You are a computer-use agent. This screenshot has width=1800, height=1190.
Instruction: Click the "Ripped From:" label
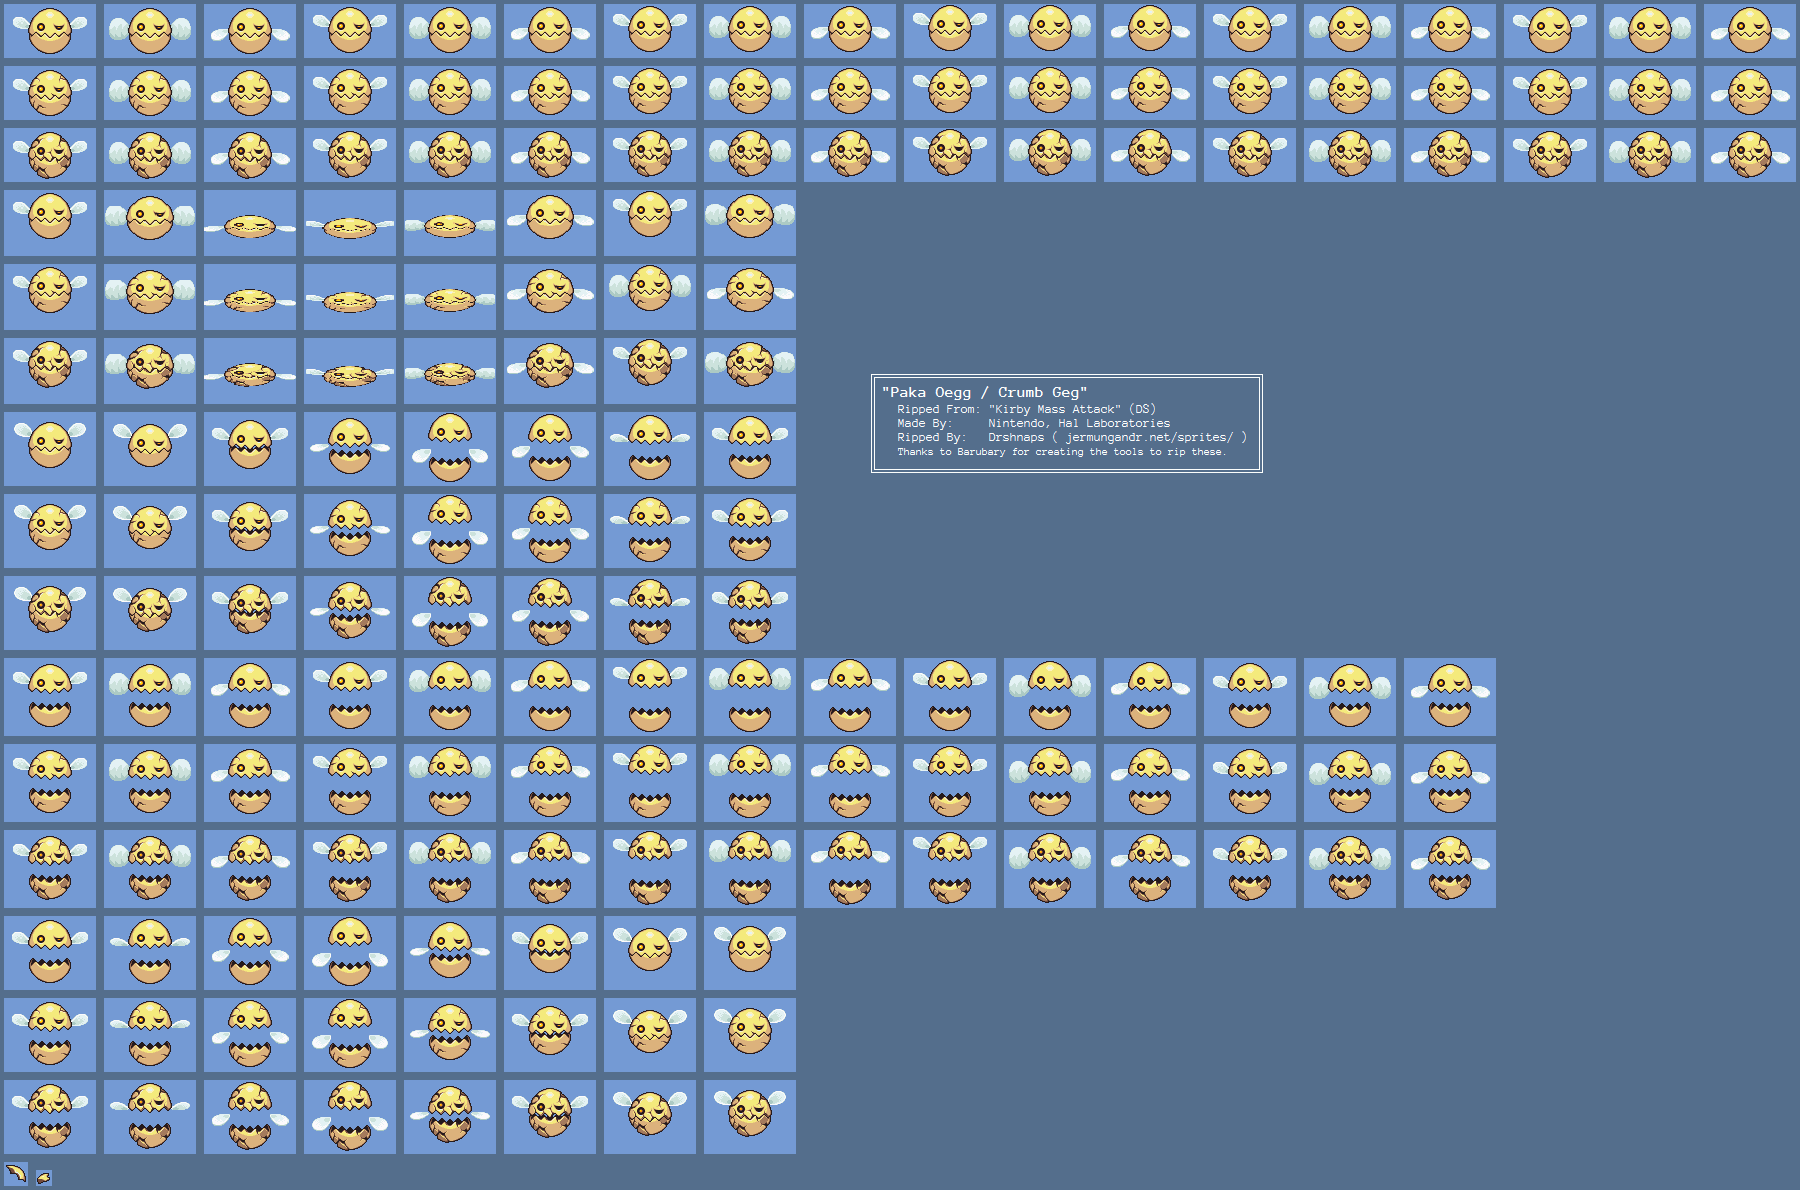[938, 409]
